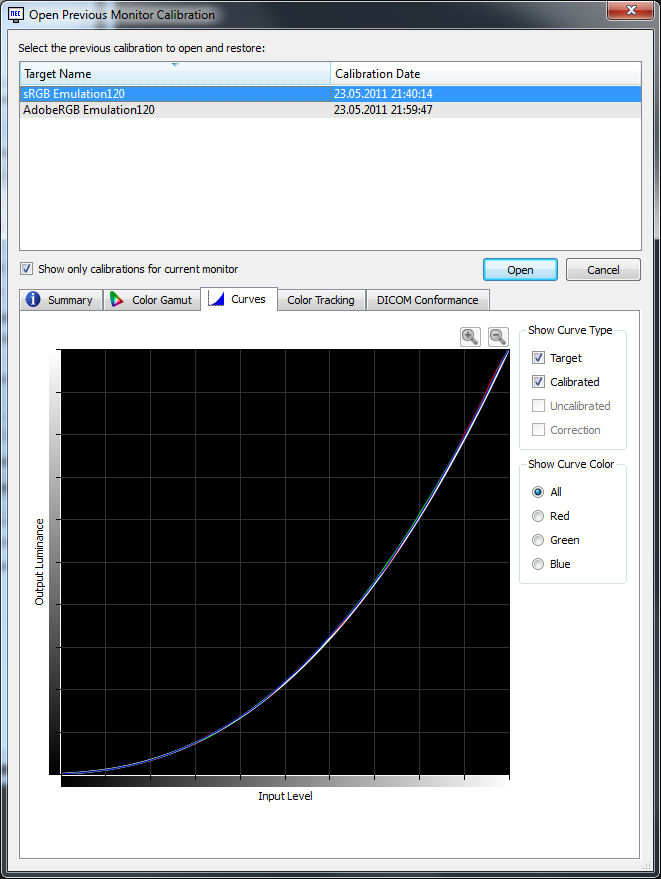Select the Green curve color option
Image resolution: width=661 pixels, height=879 pixels.
point(539,540)
